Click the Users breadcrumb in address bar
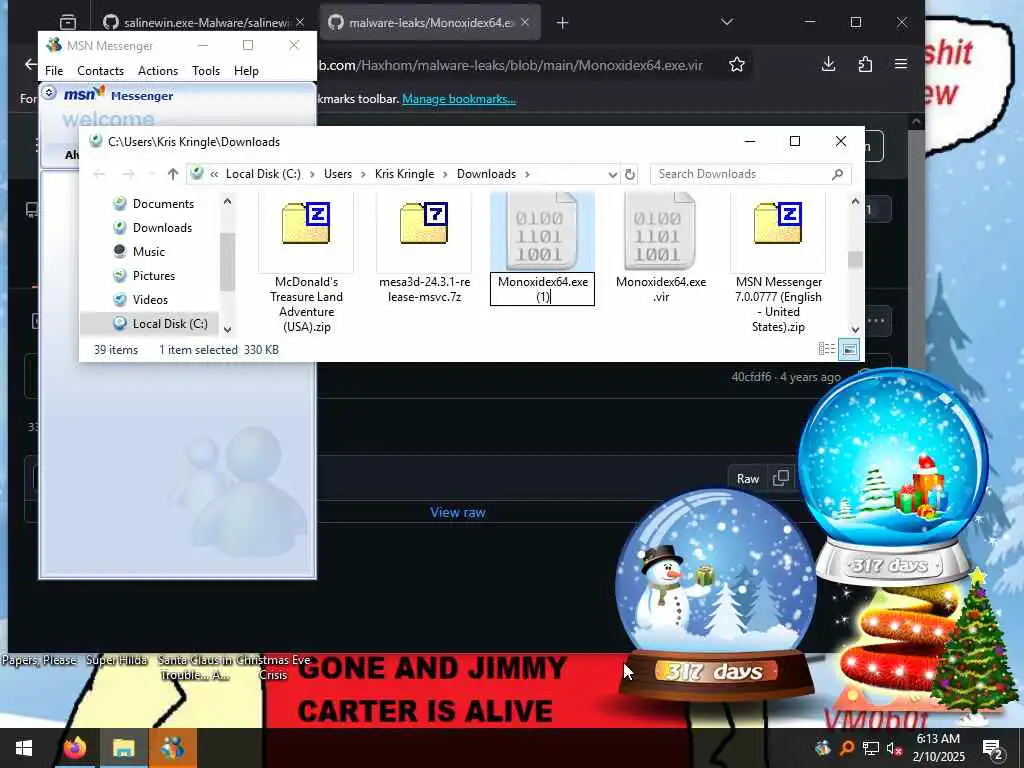This screenshot has width=1024, height=768. pyautogui.click(x=338, y=174)
